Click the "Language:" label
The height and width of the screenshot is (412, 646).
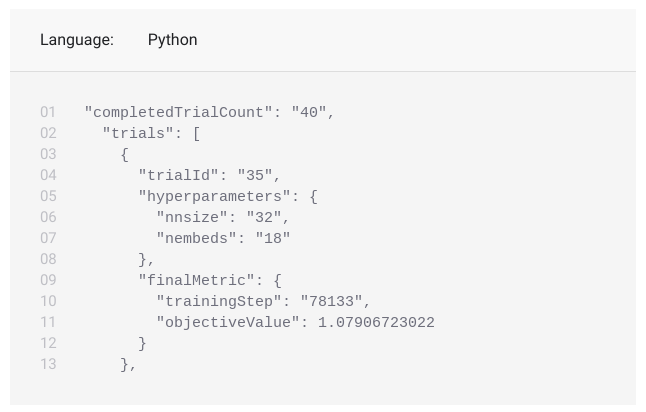click(77, 40)
